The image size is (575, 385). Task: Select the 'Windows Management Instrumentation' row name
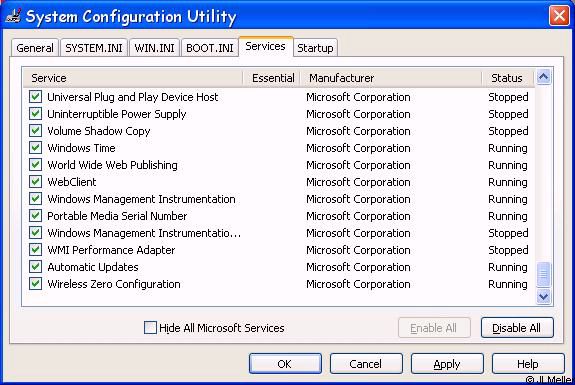click(141, 199)
